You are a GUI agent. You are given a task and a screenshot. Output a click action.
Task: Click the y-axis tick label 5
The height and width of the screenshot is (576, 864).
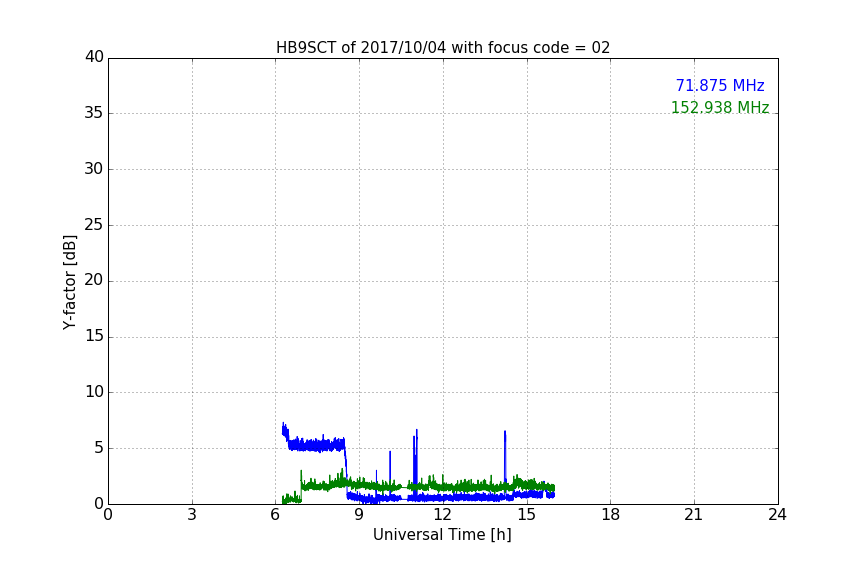click(x=99, y=448)
